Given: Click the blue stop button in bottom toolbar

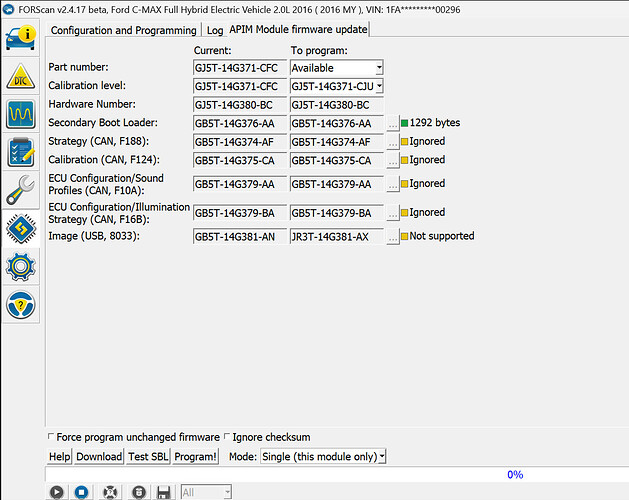Looking at the screenshot, I should (x=81, y=492).
